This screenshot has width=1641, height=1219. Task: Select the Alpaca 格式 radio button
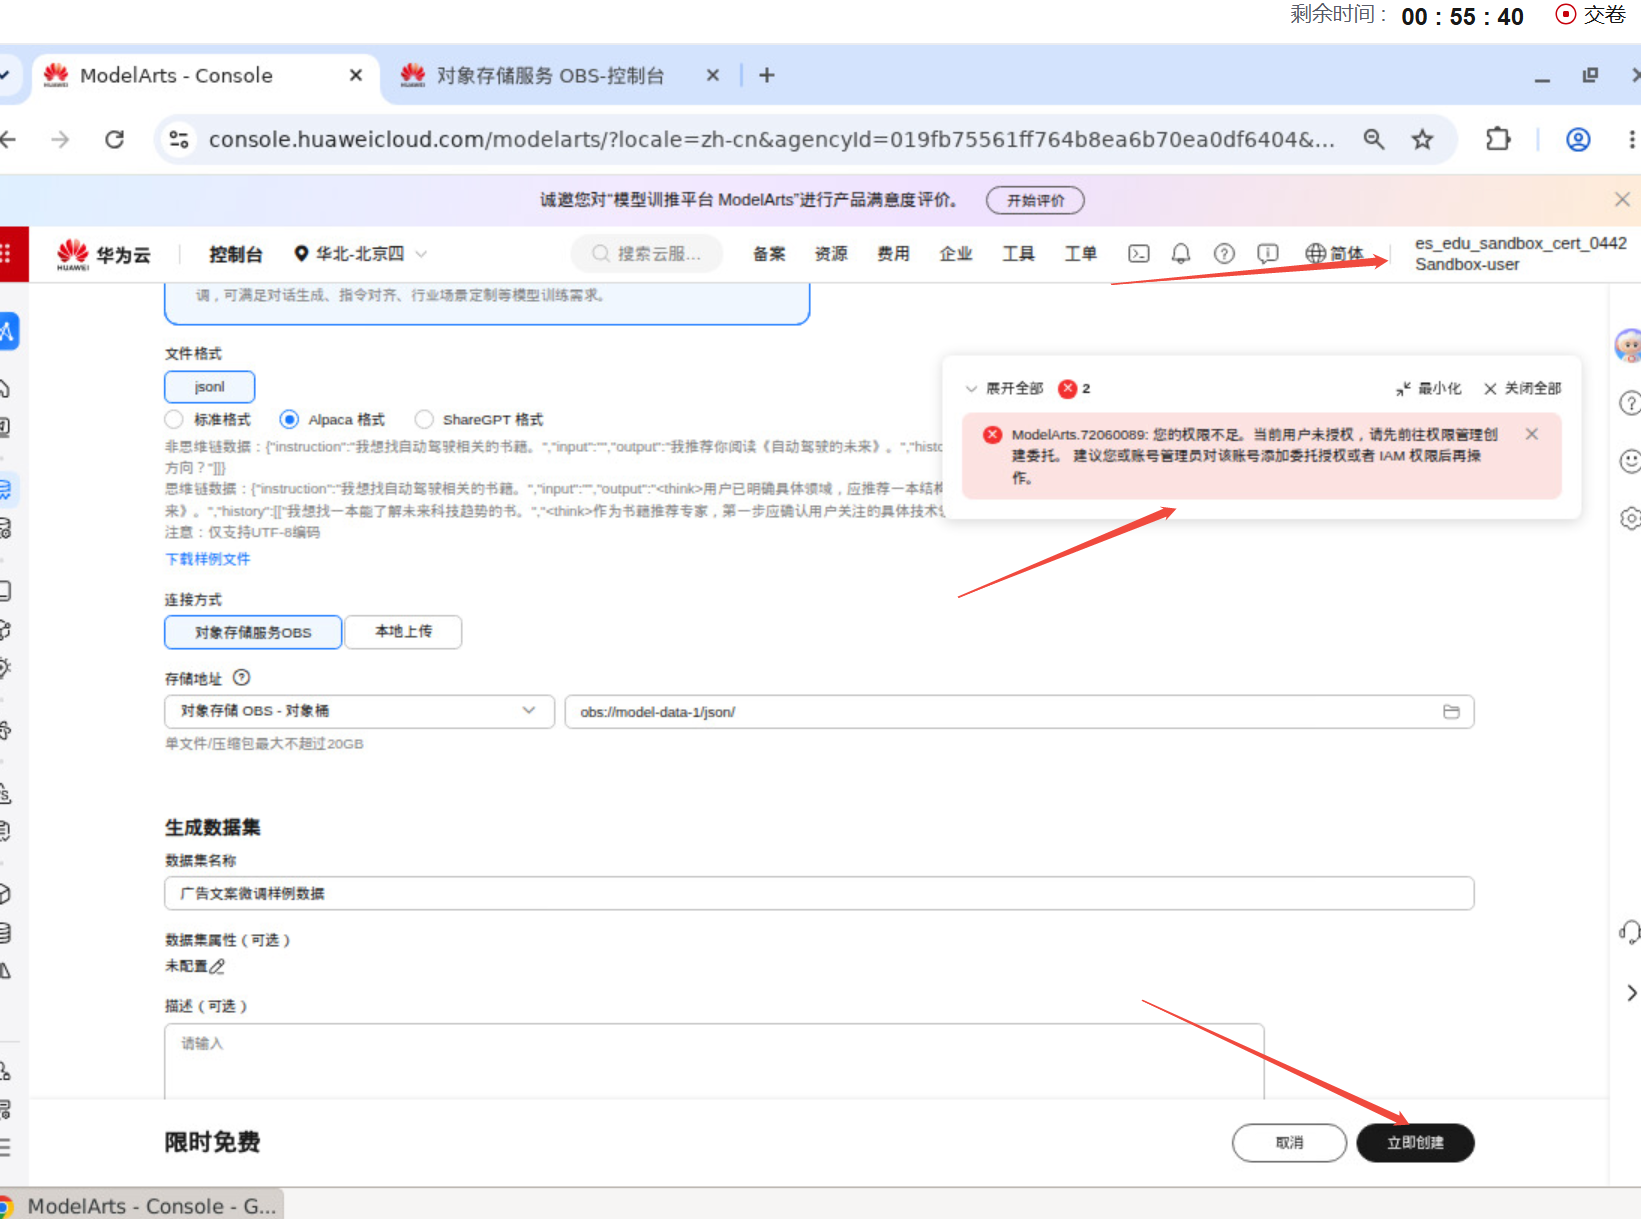pyautogui.click(x=289, y=419)
